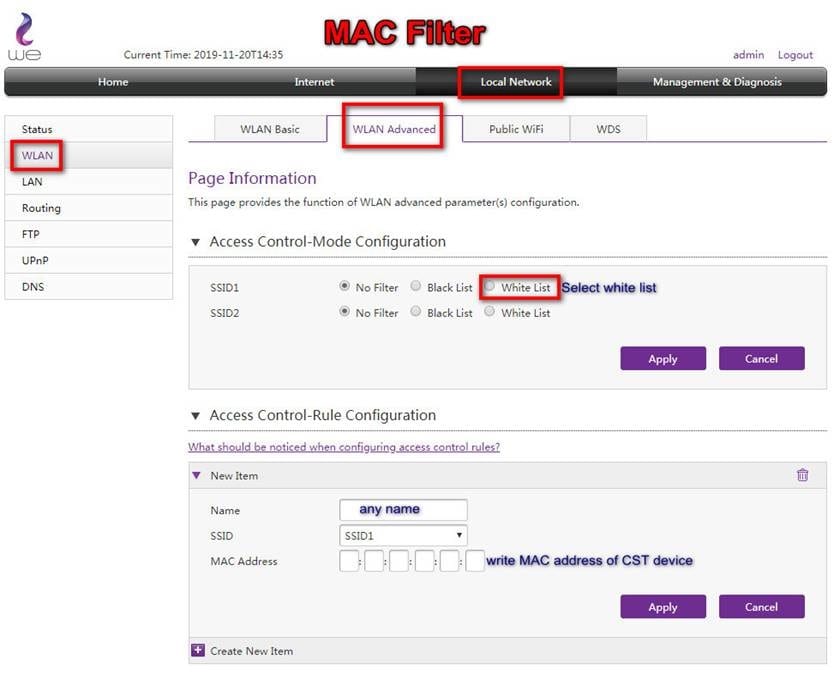
Task: Click the plus icon beside Create New Item
Action: coord(198,650)
